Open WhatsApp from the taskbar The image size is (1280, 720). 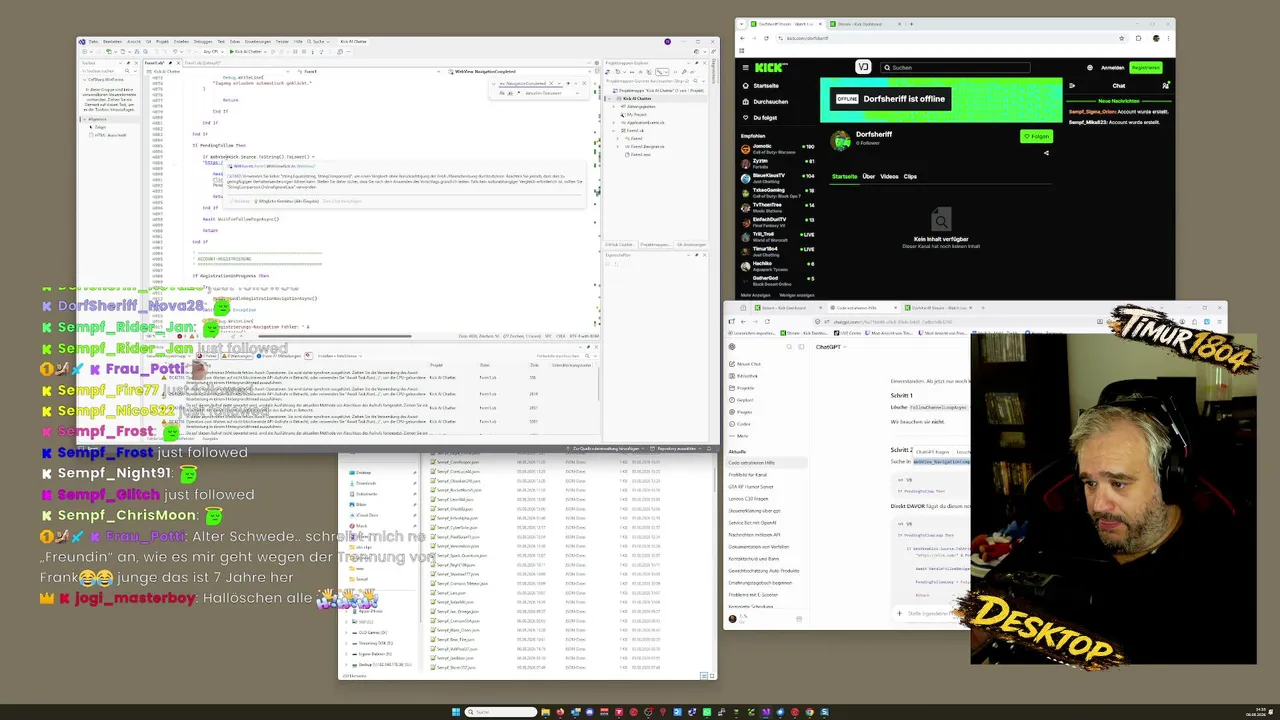click(707, 712)
